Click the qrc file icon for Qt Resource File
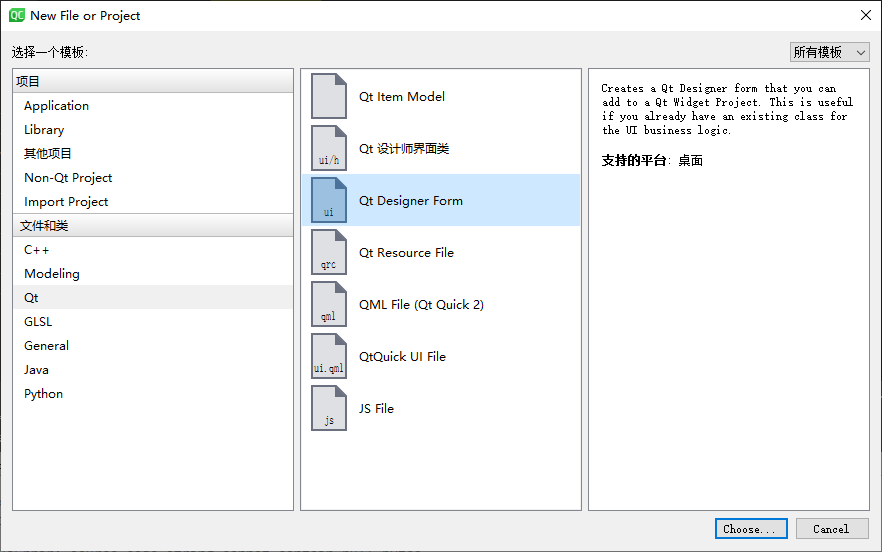 tap(329, 252)
